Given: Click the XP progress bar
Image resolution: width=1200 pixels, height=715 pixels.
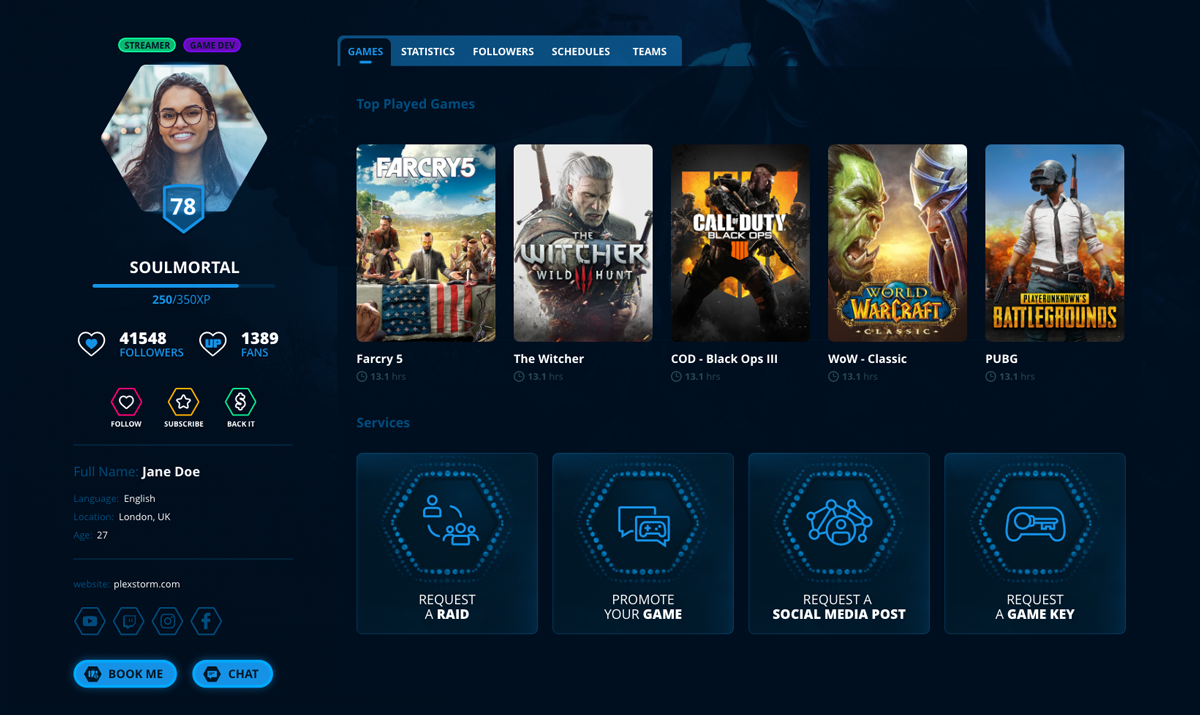Looking at the screenshot, I should [x=183, y=286].
